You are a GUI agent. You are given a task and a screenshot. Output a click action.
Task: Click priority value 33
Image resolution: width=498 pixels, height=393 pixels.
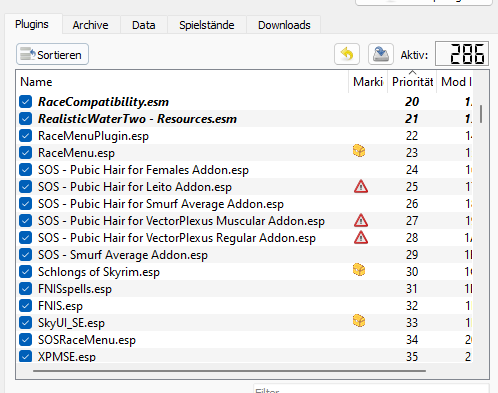pos(412,323)
